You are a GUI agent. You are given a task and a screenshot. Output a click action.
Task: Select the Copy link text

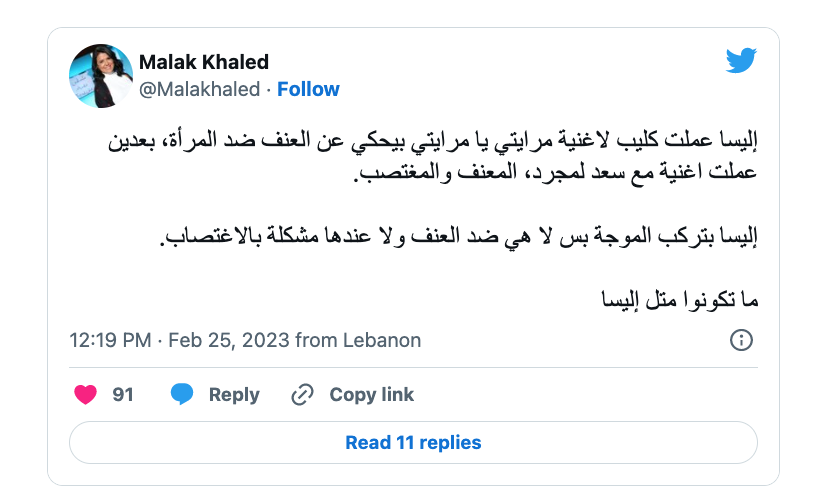click(371, 394)
